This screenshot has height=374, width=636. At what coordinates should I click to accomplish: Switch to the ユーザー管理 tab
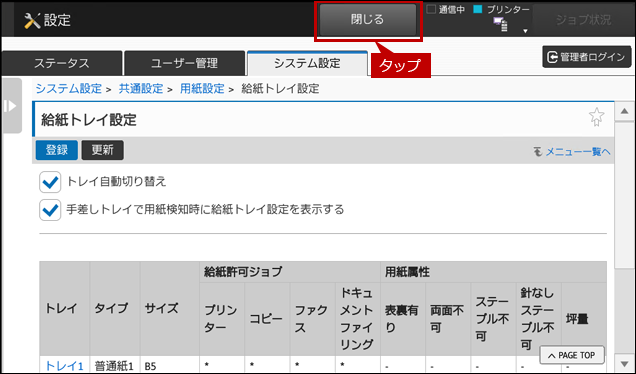[x=185, y=63]
